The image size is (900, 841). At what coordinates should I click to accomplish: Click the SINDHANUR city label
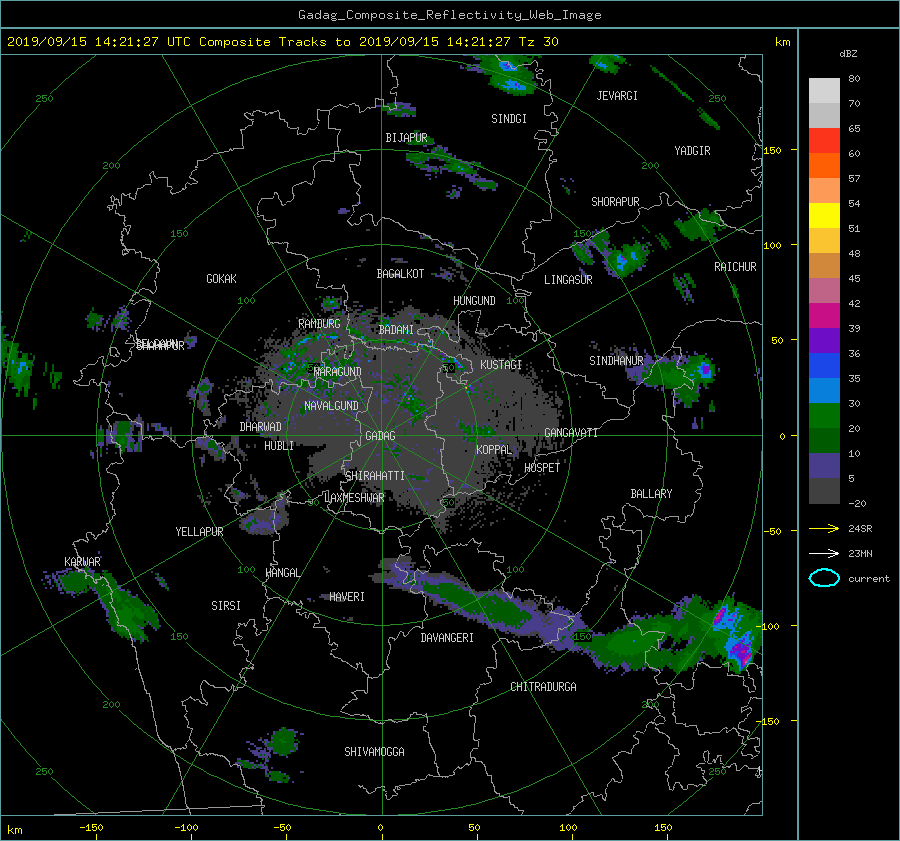point(616,361)
